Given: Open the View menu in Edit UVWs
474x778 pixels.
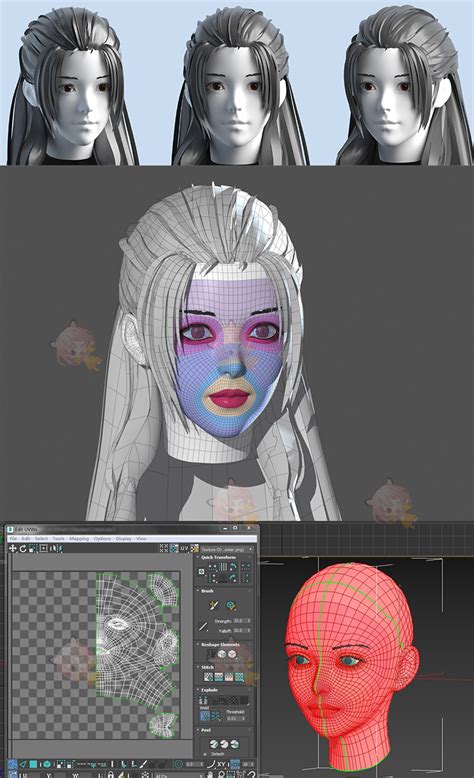Looking at the screenshot, I should click(x=141, y=539).
